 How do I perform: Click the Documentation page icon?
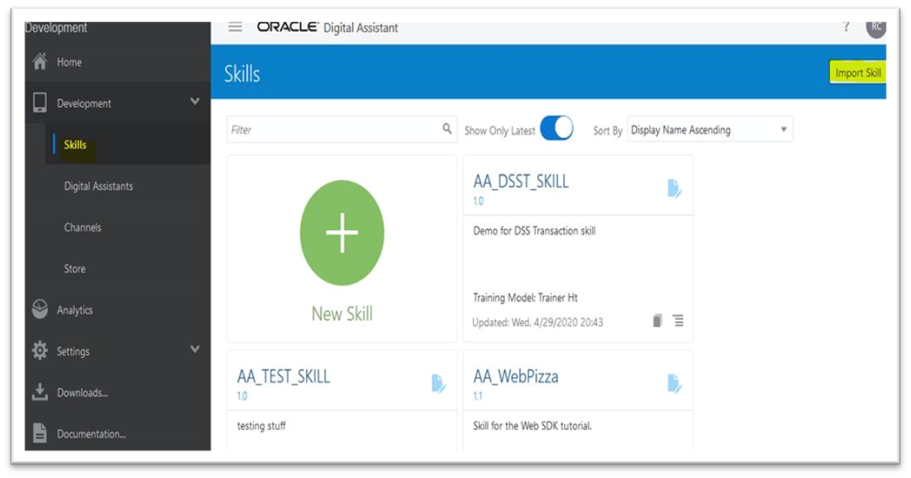[x=40, y=433]
